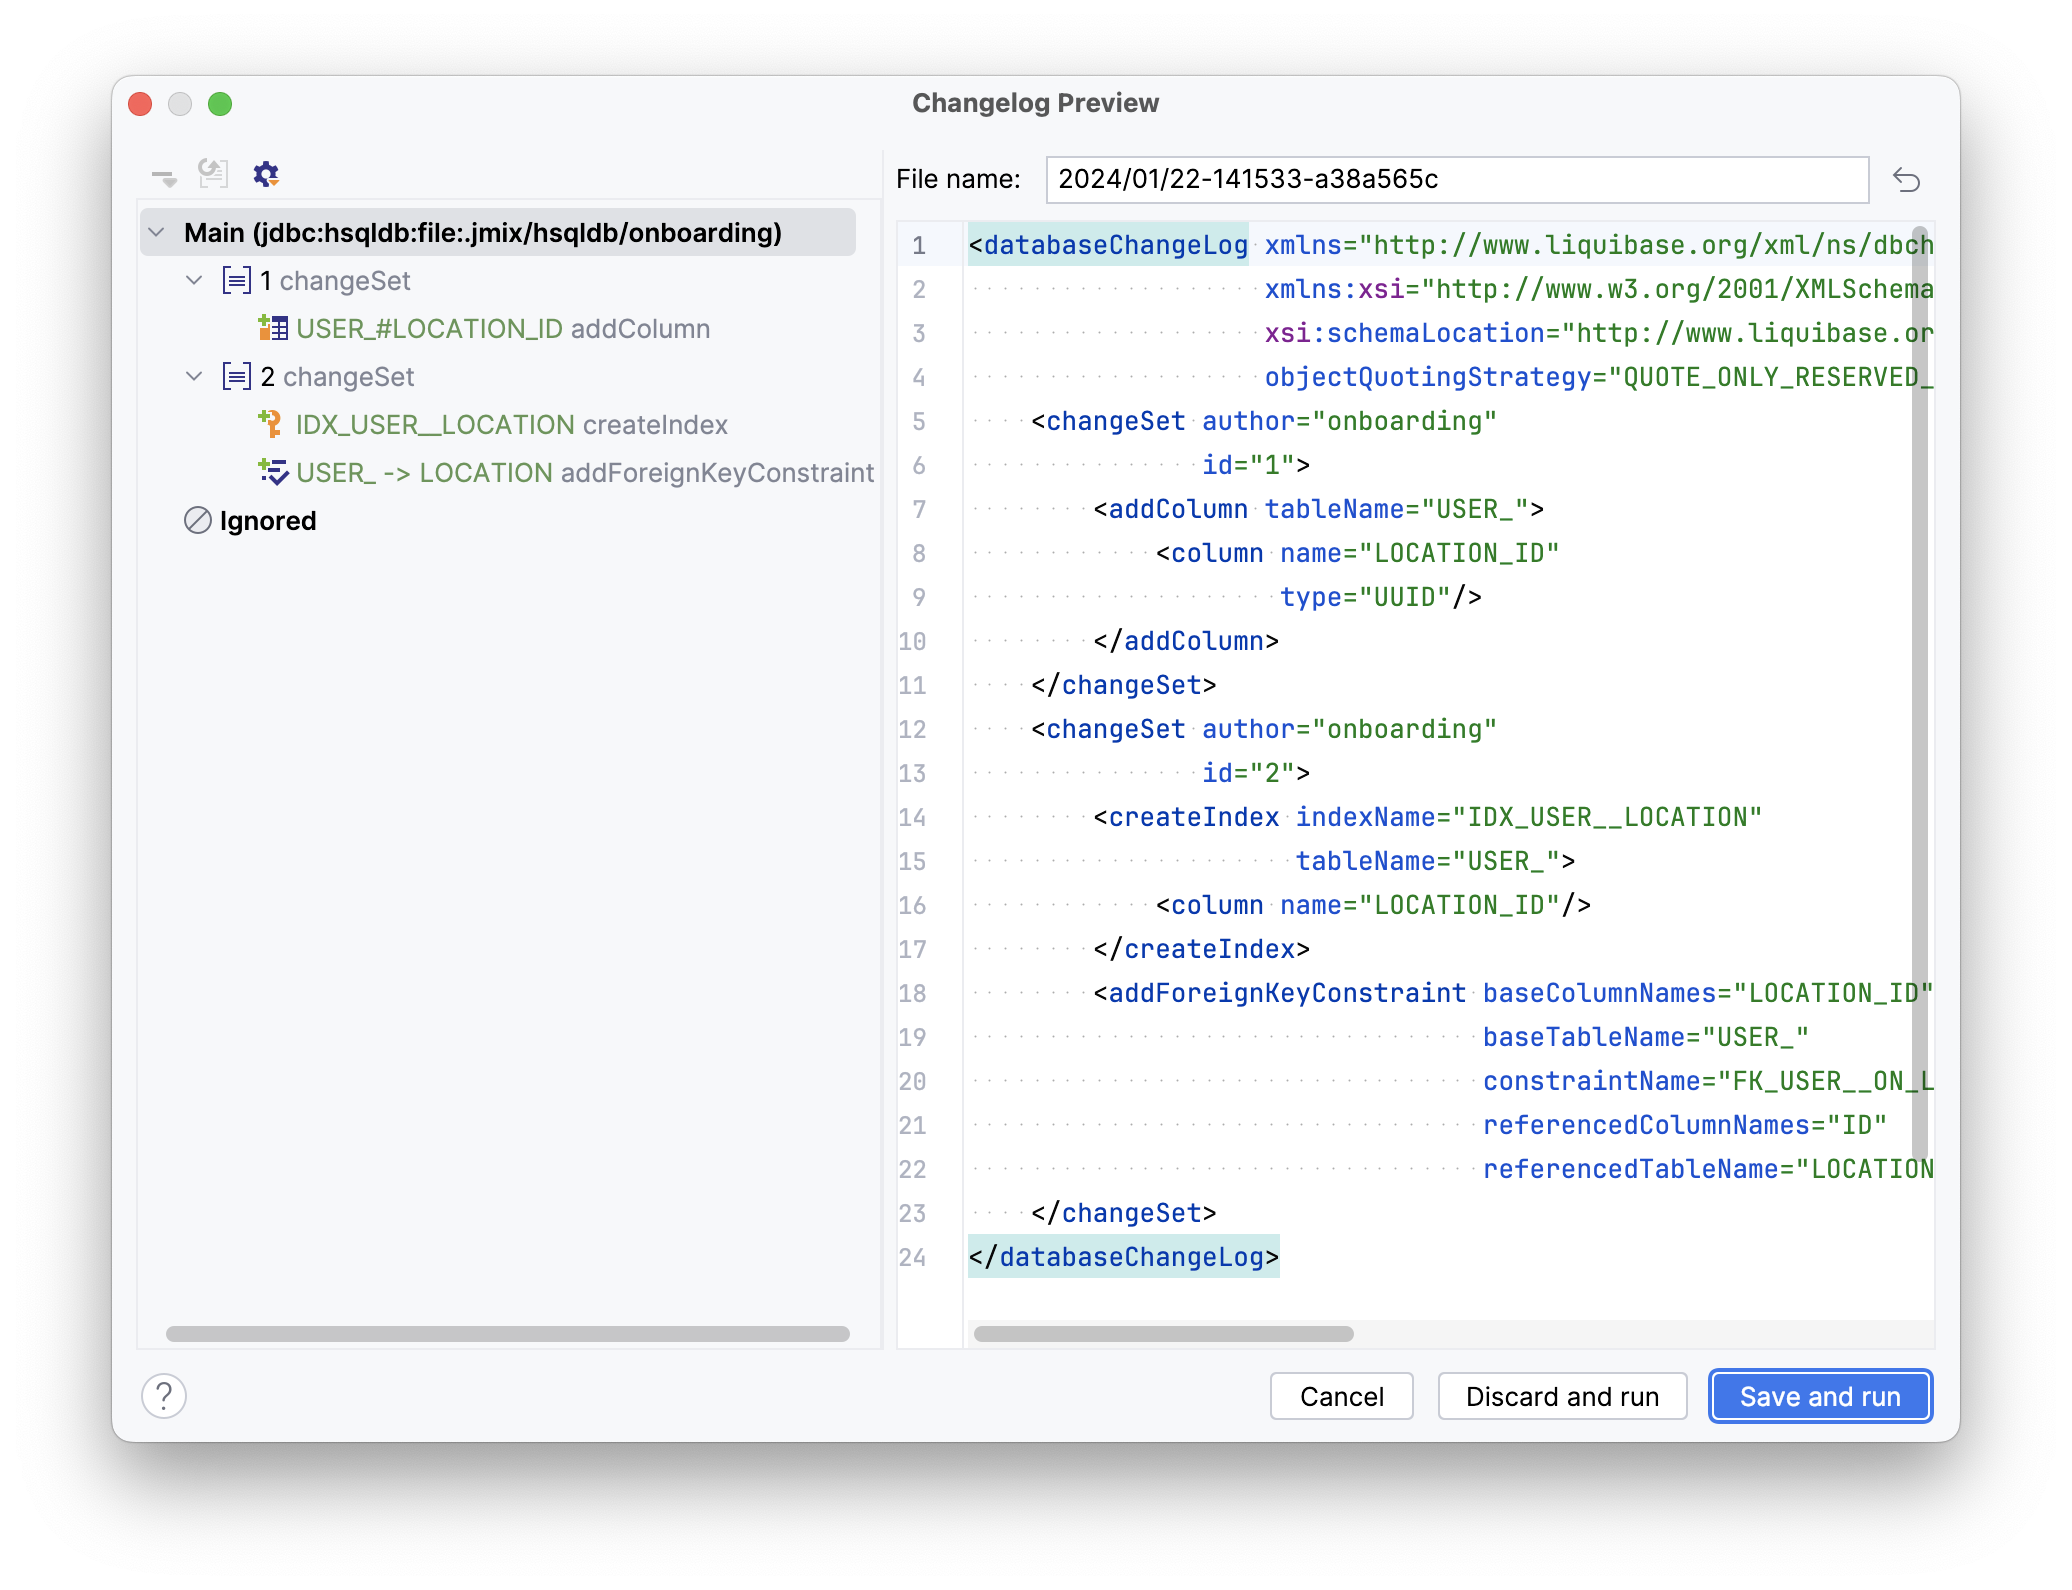Click the move-down dash toolbar icon
The width and height of the screenshot is (2072, 1590).
[164, 177]
